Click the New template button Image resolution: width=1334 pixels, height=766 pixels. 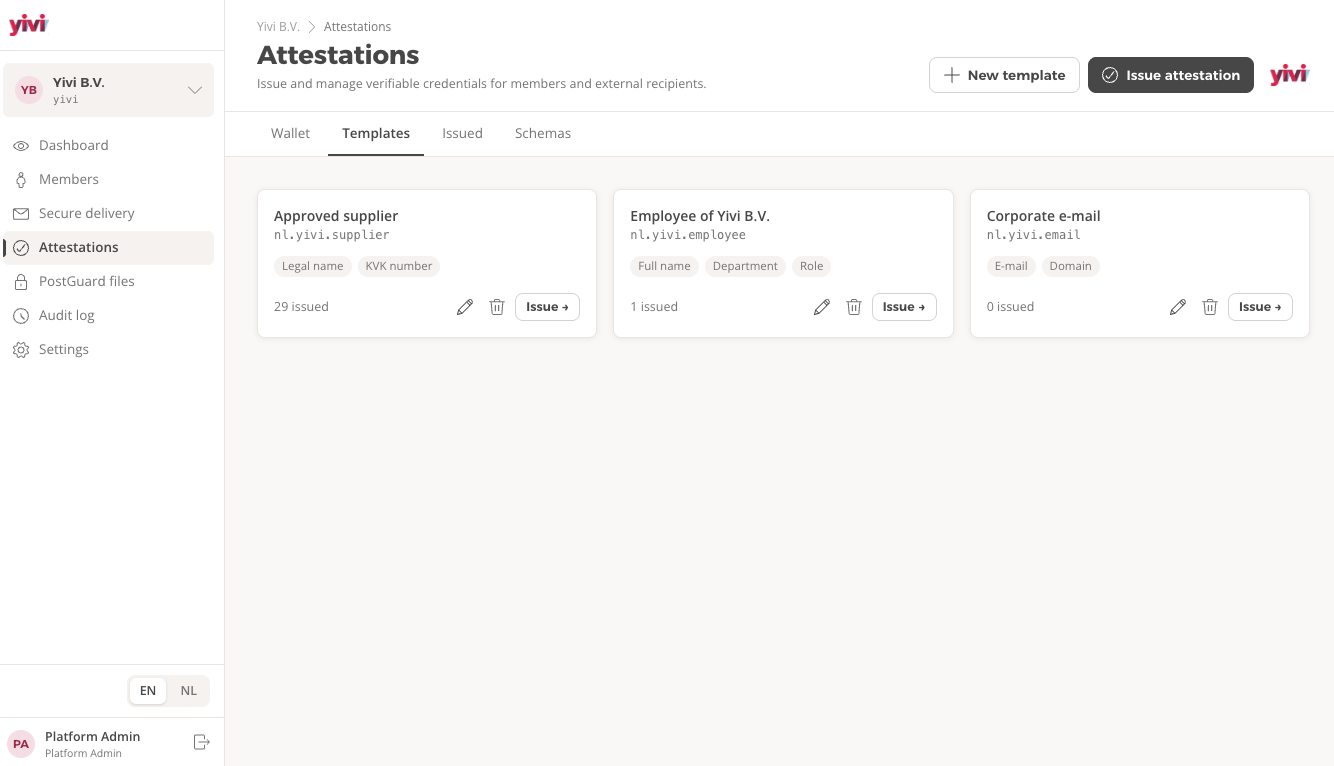(1004, 75)
